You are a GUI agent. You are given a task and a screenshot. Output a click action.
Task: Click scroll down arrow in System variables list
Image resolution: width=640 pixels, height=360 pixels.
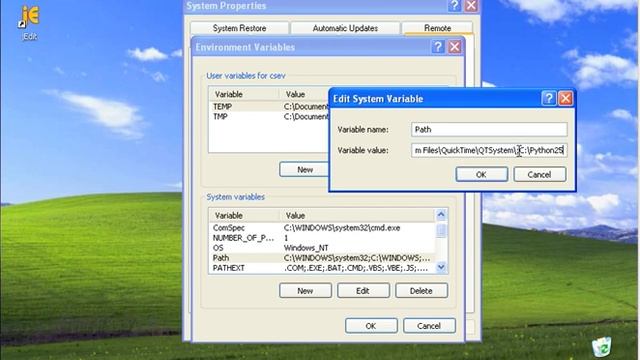coord(441,267)
